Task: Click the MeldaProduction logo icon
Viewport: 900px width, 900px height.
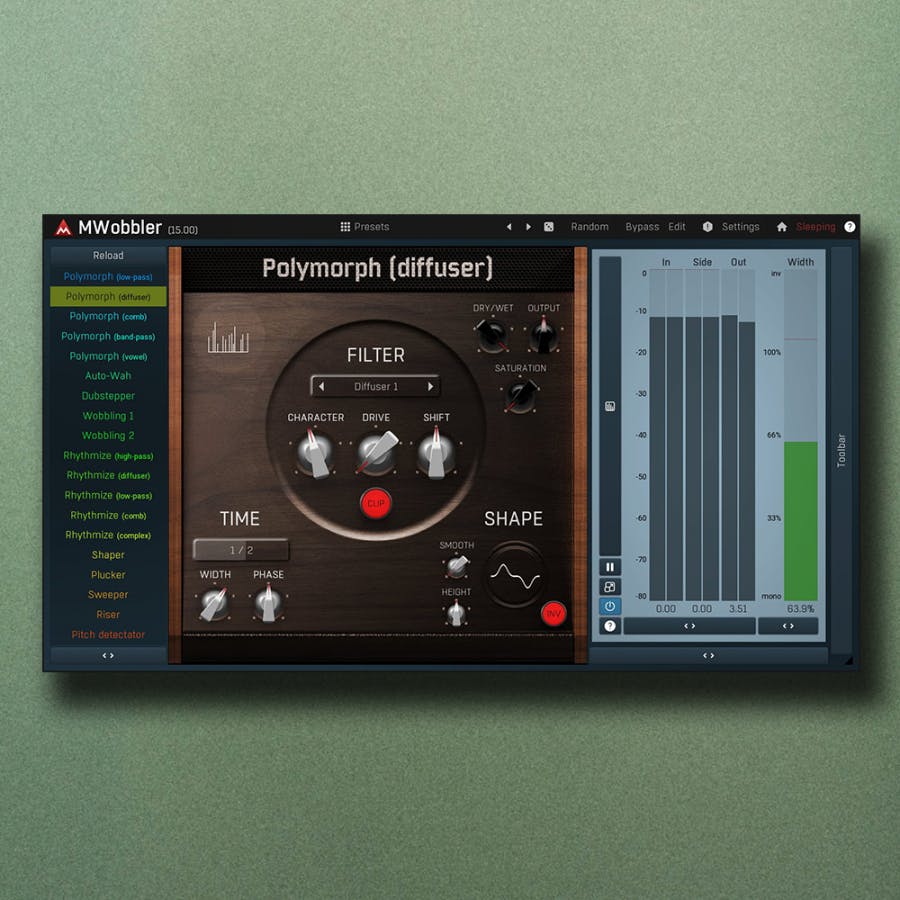Action: (x=63, y=227)
